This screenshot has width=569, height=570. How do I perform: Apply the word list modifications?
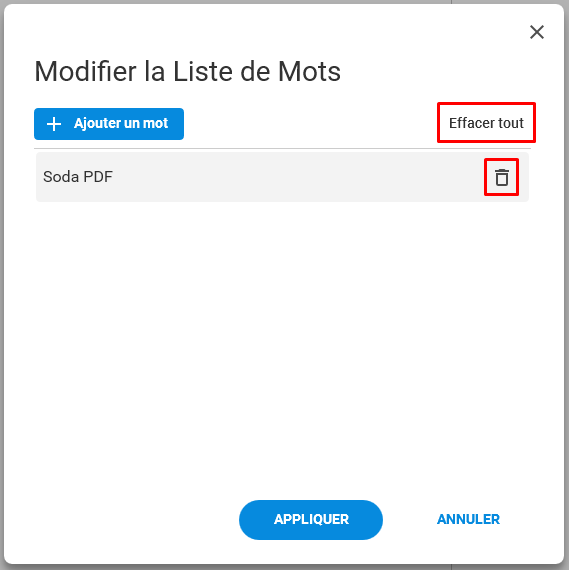311,519
